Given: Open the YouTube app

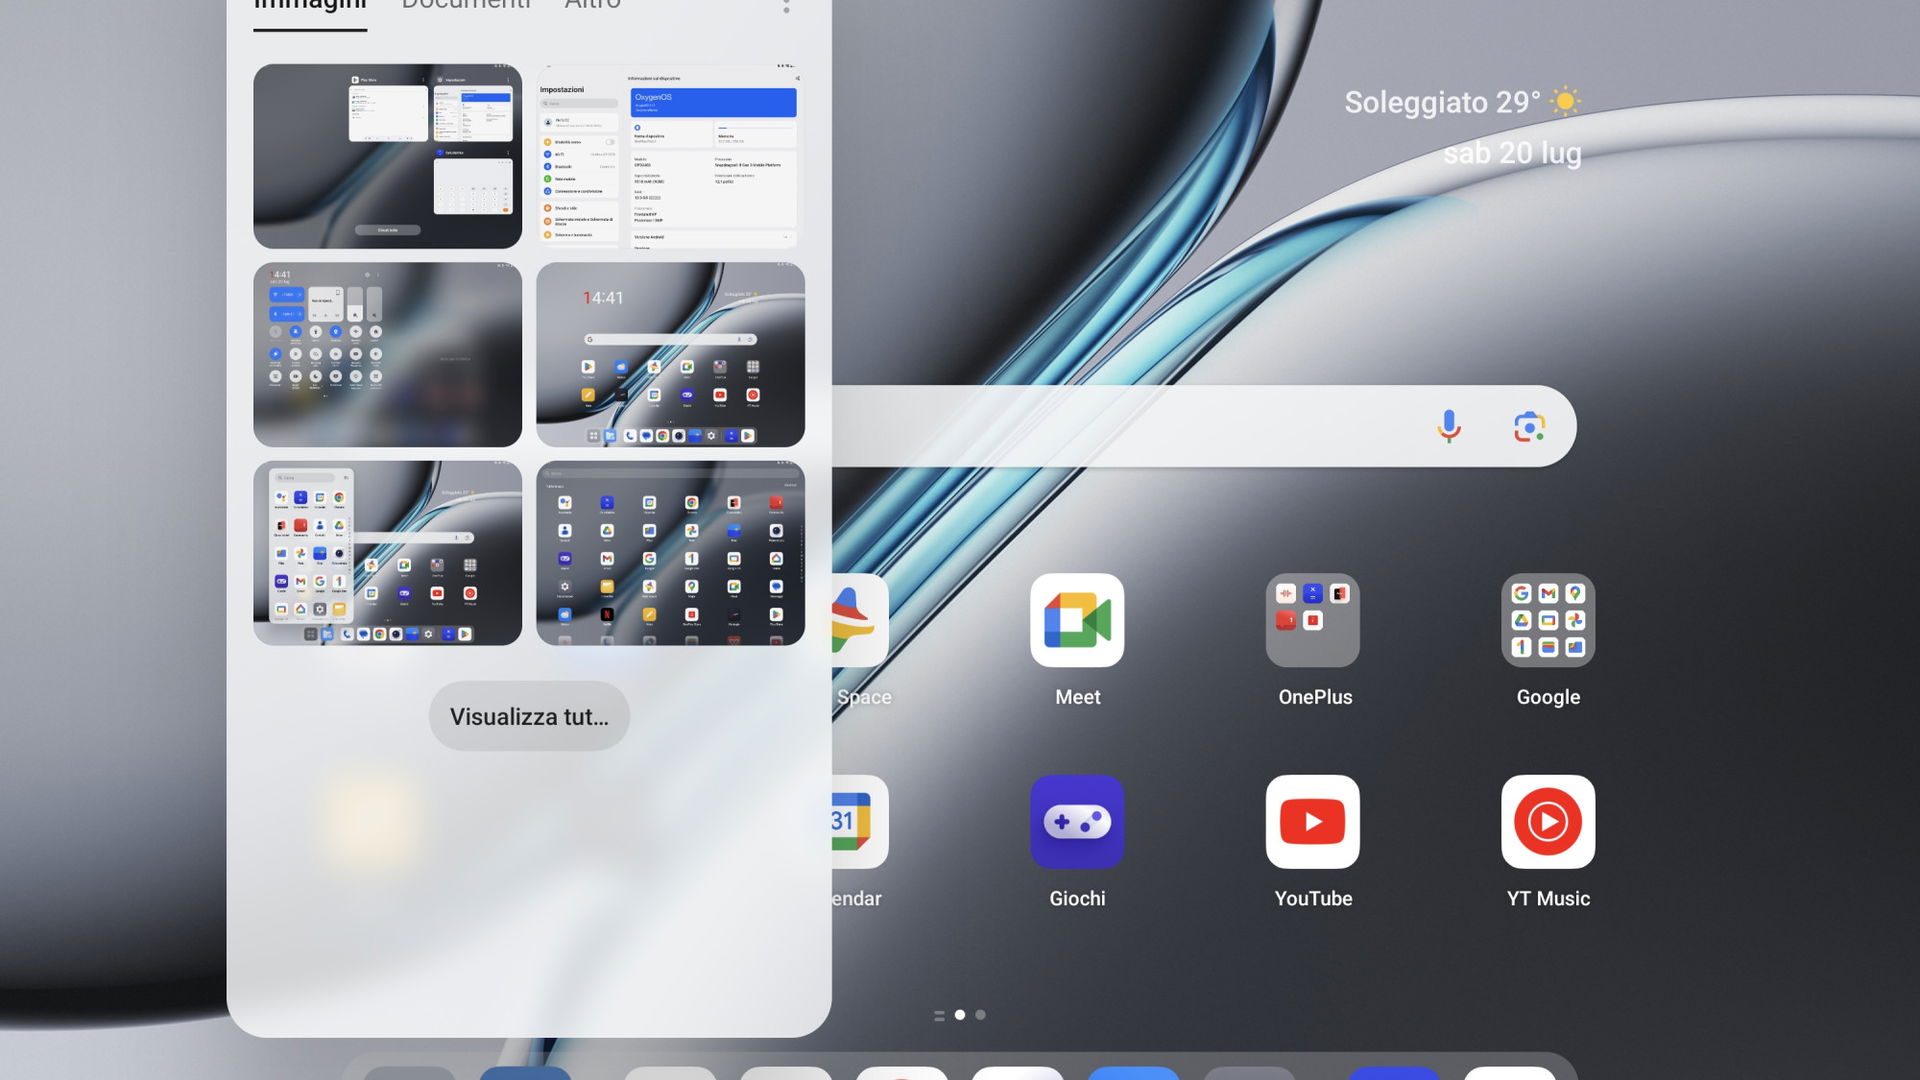Looking at the screenshot, I should (1312, 822).
